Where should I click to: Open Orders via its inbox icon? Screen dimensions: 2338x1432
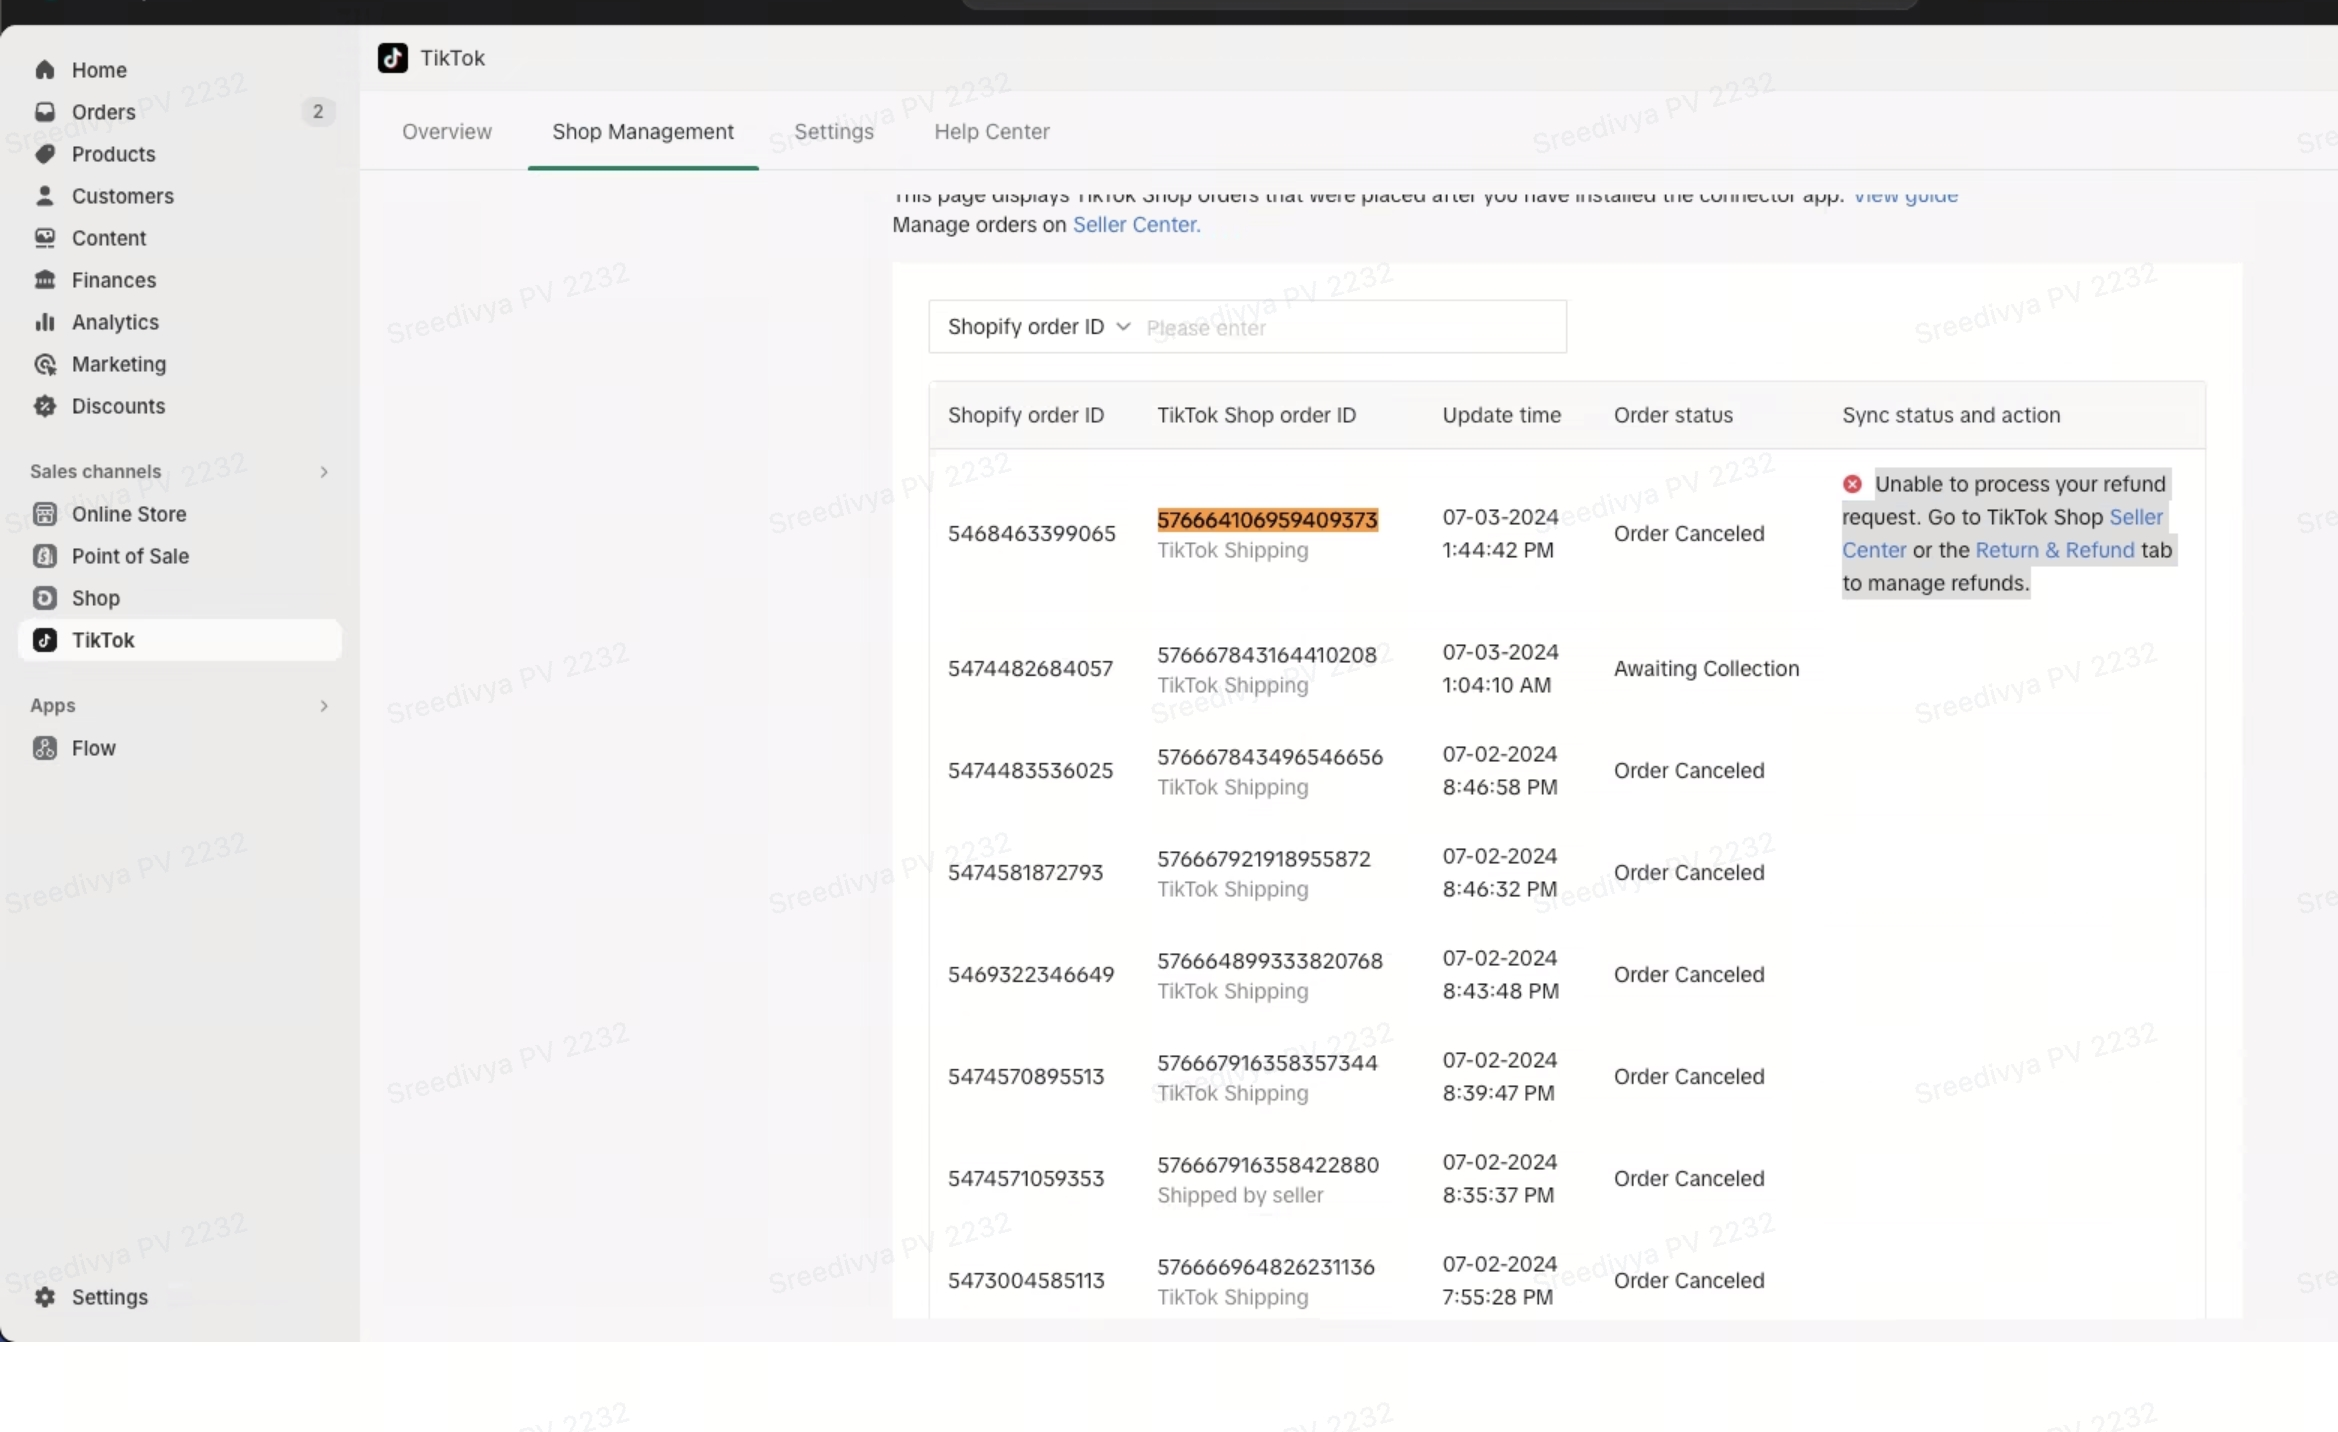44,112
